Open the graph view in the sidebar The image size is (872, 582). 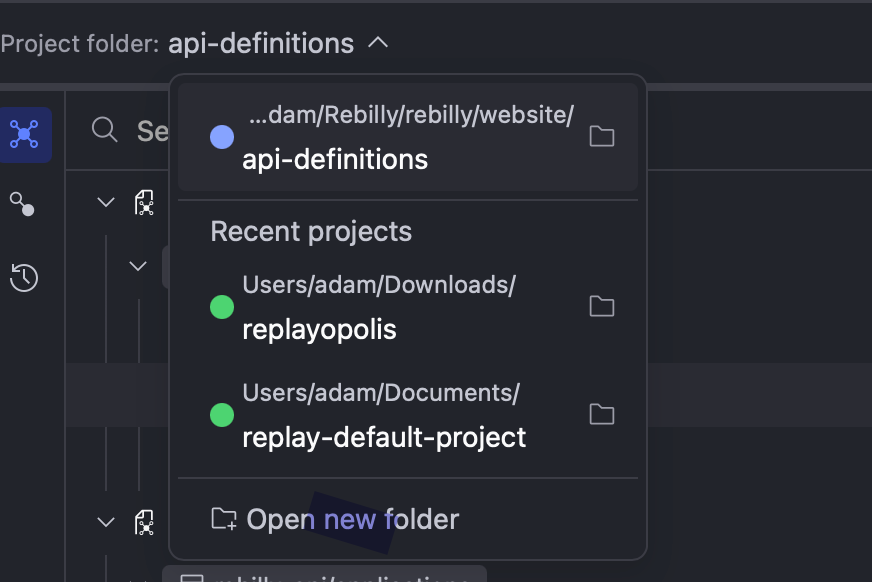pyautogui.click(x=24, y=134)
